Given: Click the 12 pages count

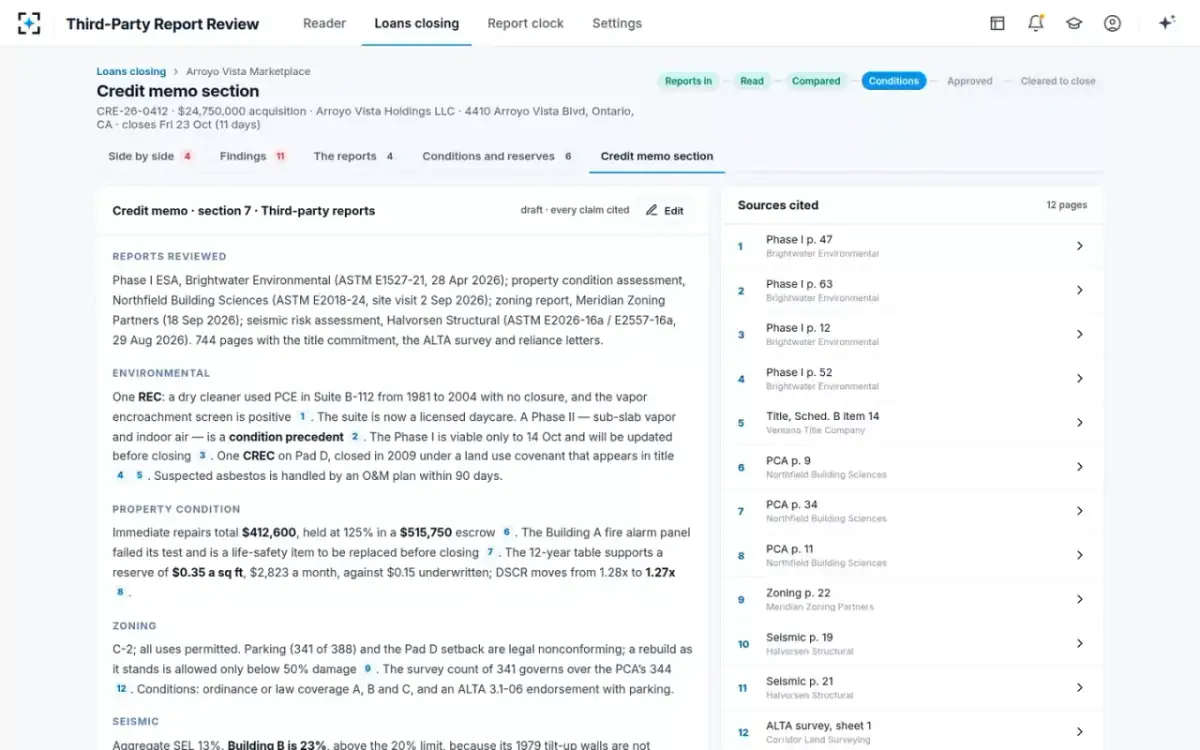Looking at the screenshot, I should pos(1067,205).
